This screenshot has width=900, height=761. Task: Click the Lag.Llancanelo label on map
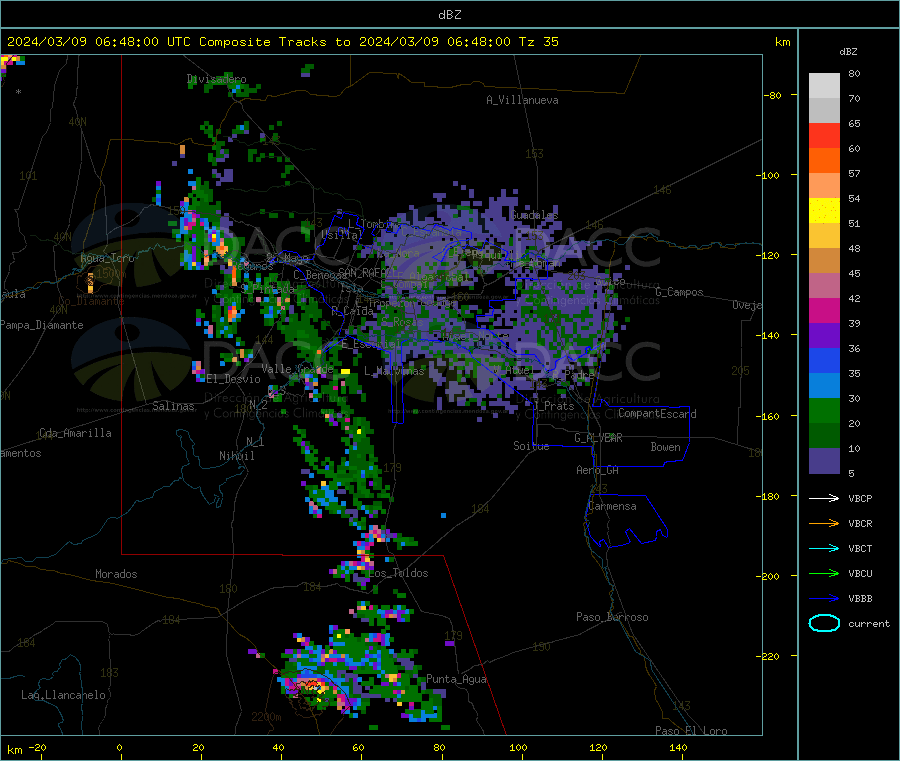64,695
